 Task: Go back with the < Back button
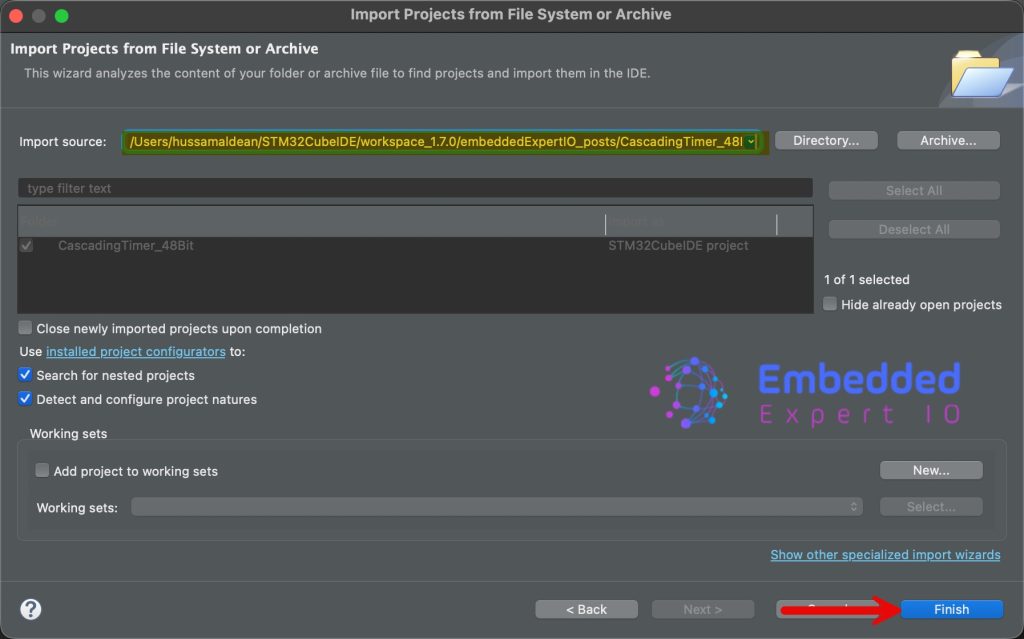click(x=586, y=609)
